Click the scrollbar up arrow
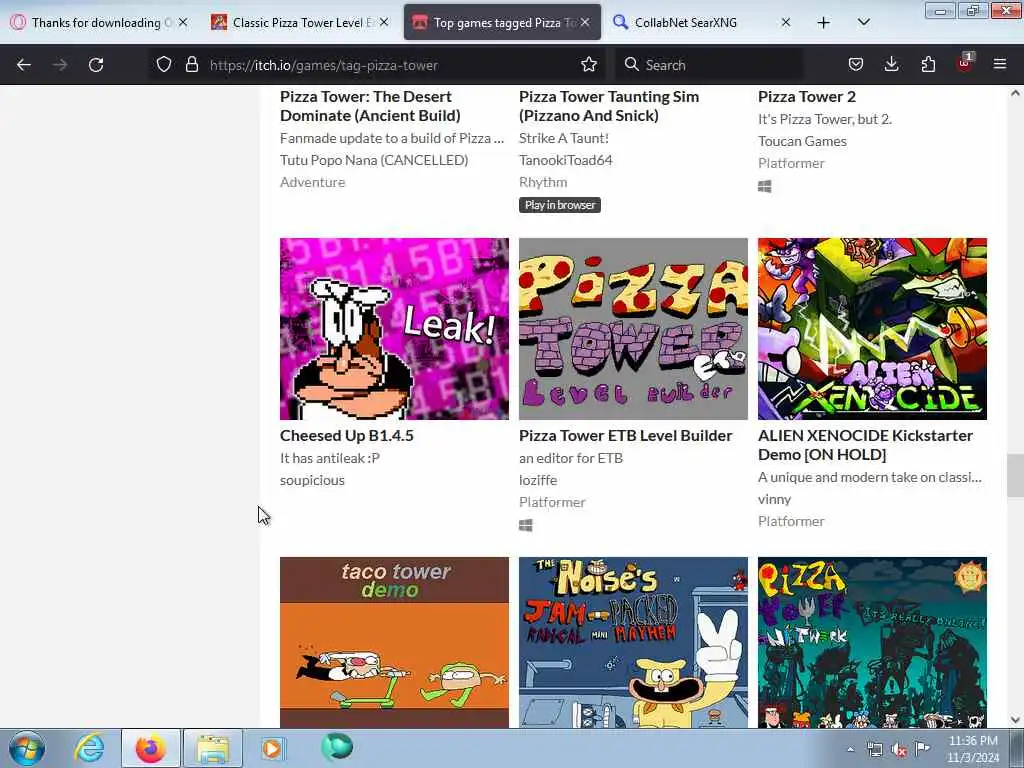 coord(1015,93)
